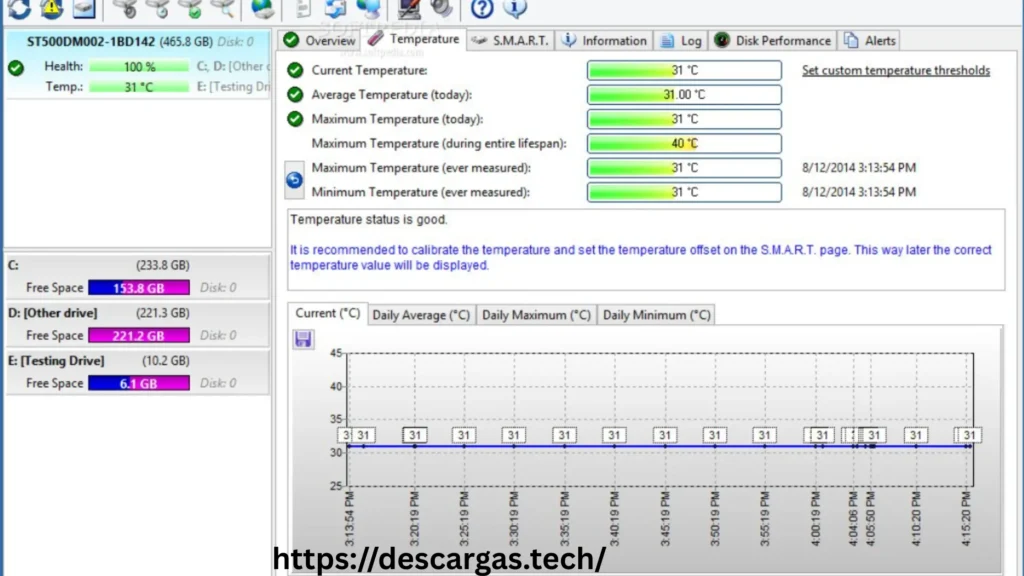Click the blue reset arrow icon beside Maximum Temperature

(294, 180)
